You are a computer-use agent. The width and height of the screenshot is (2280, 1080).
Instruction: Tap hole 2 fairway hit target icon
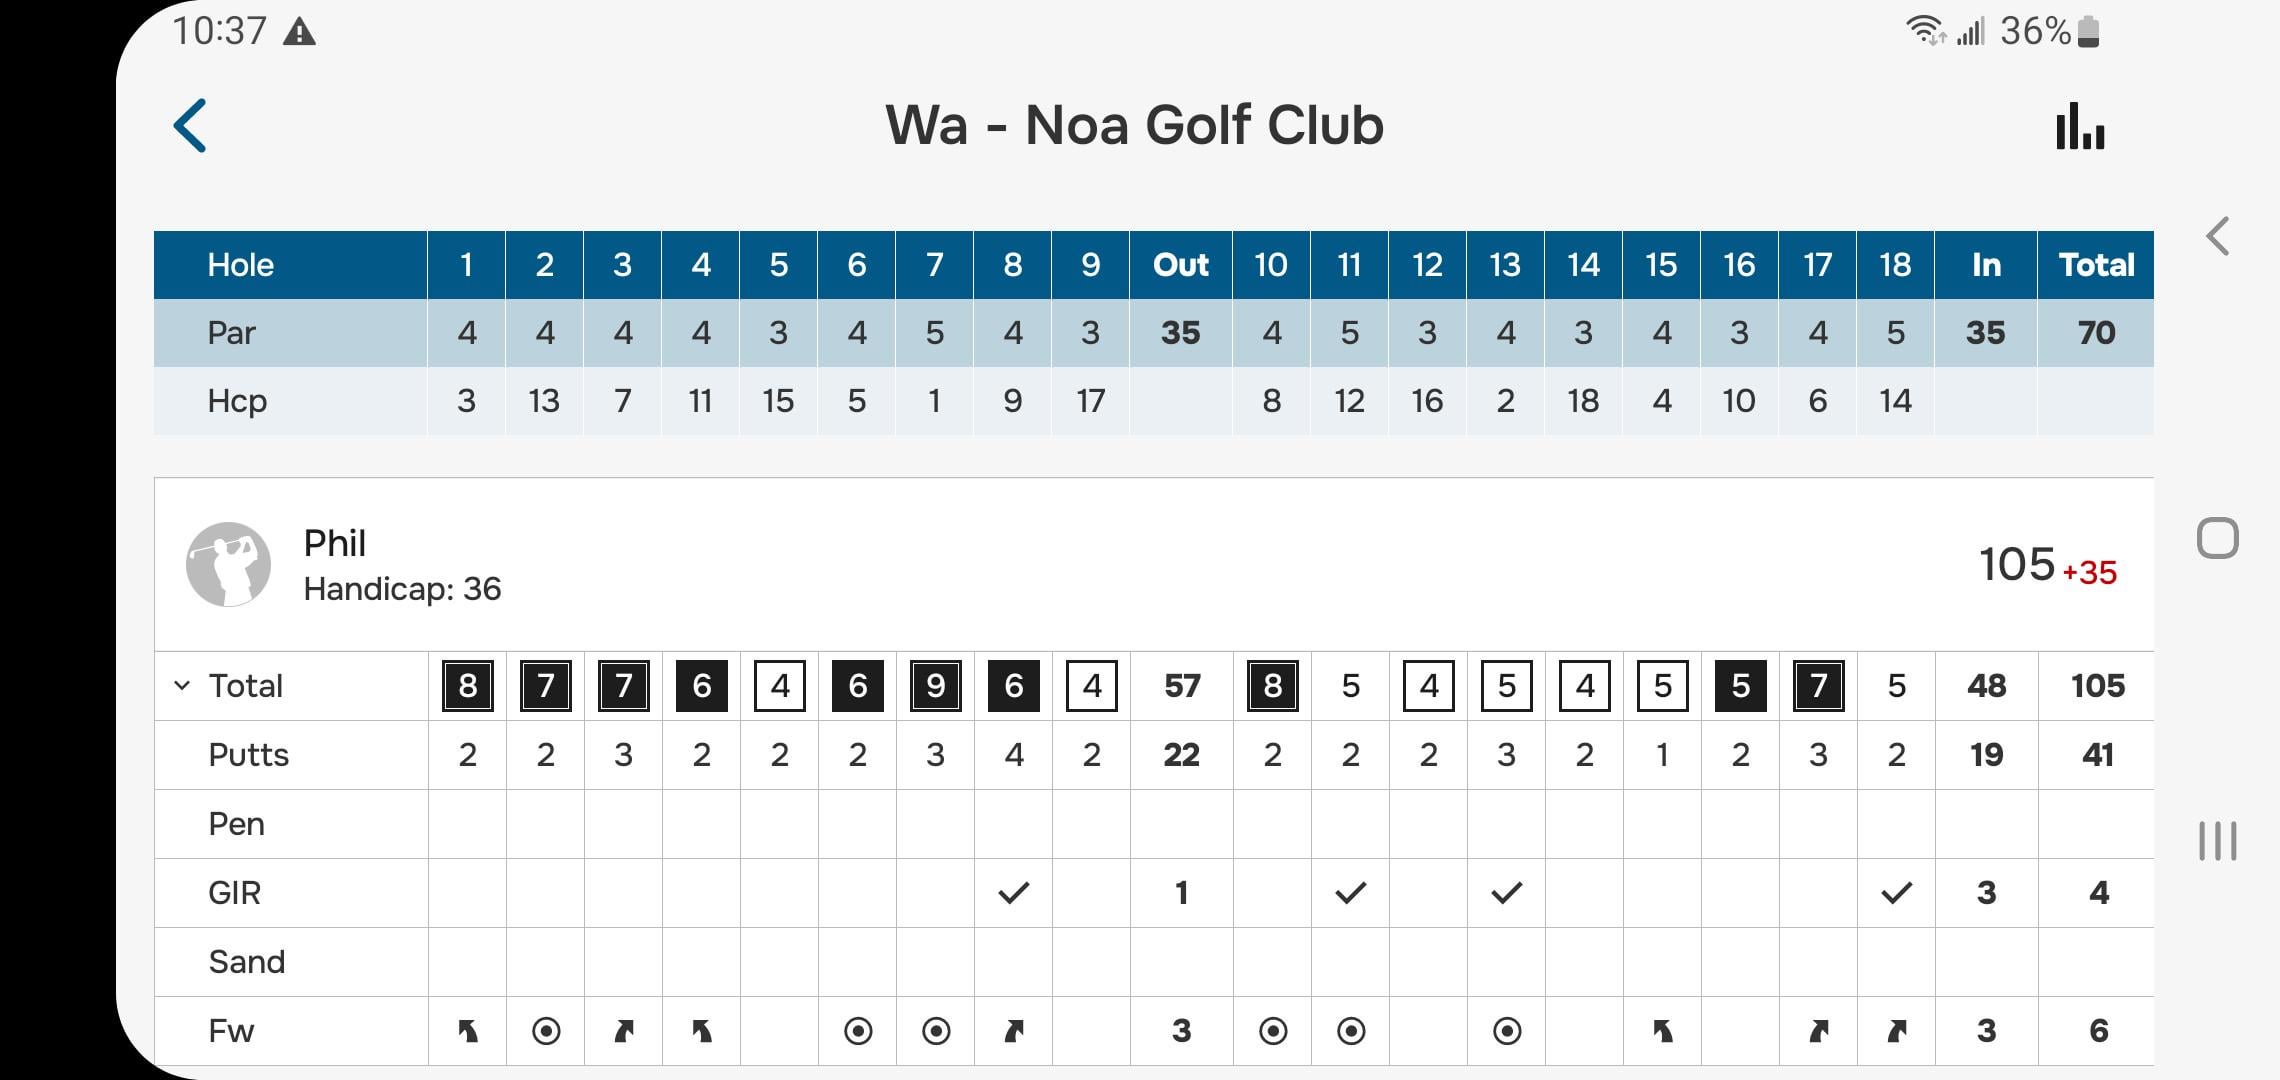click(546, 1031)
